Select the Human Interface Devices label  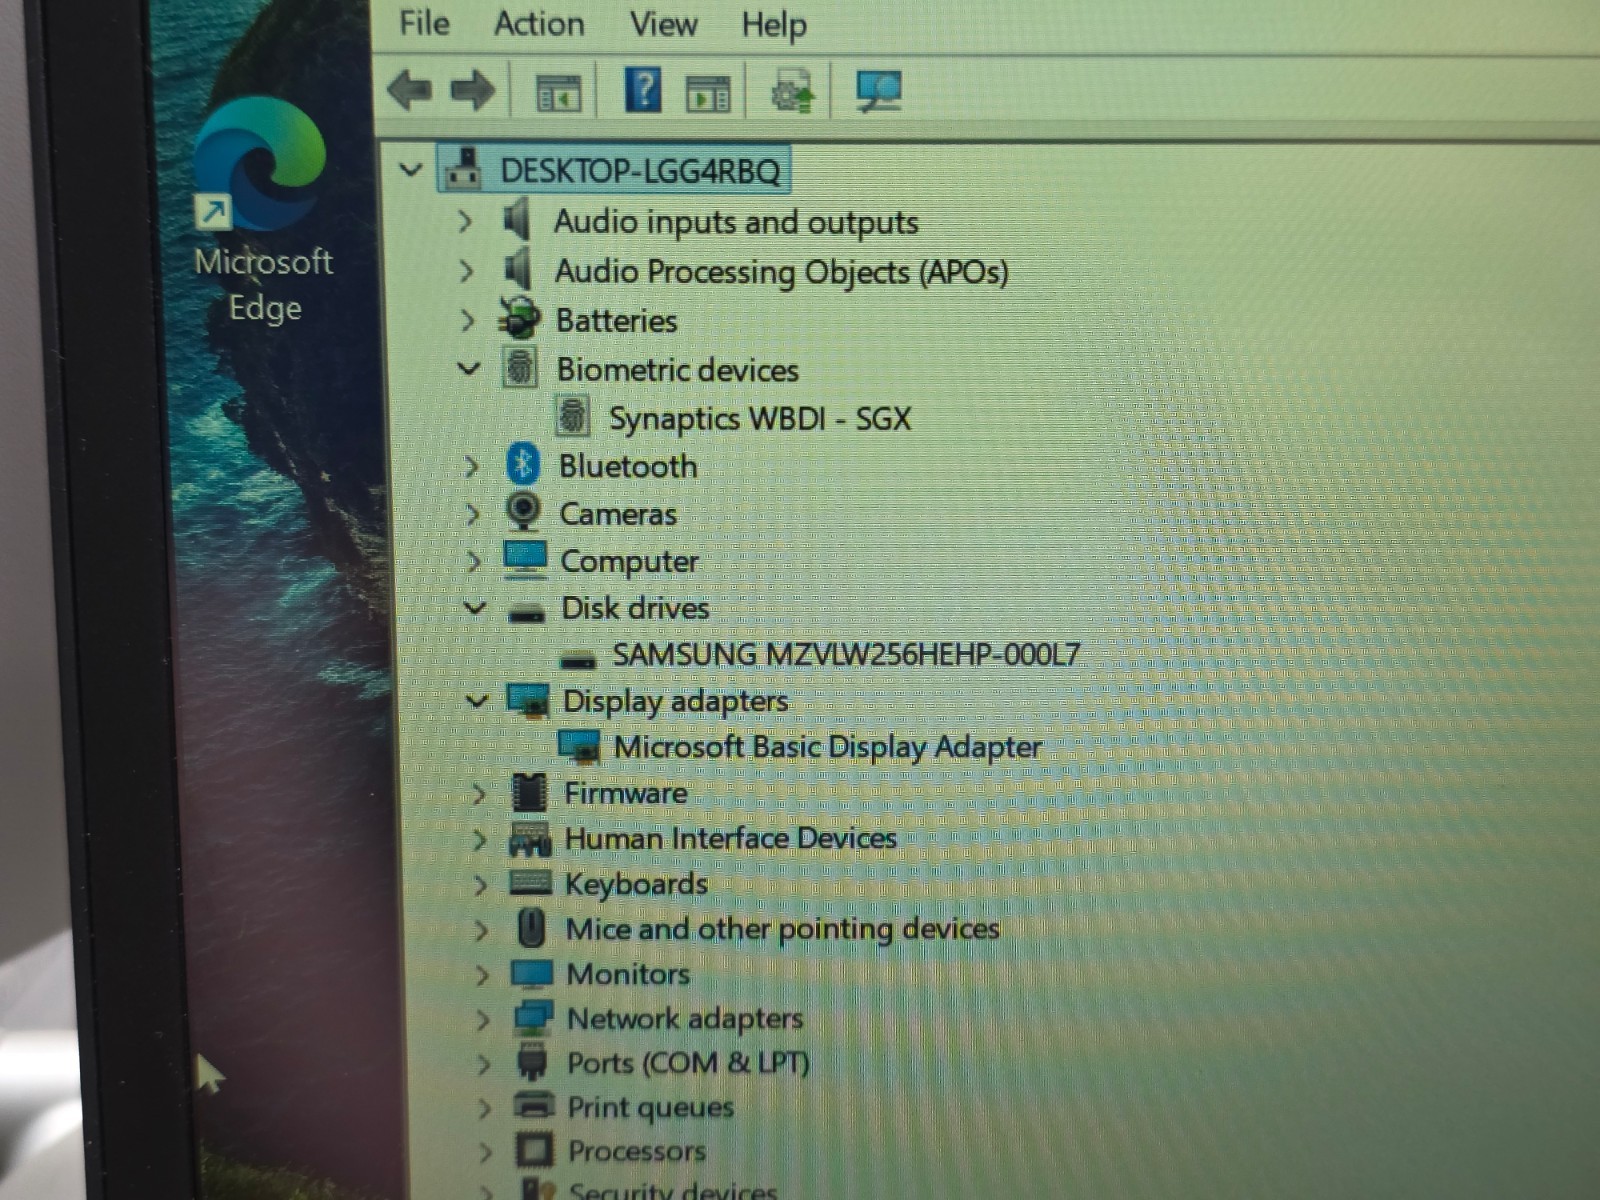pos(731,838)
